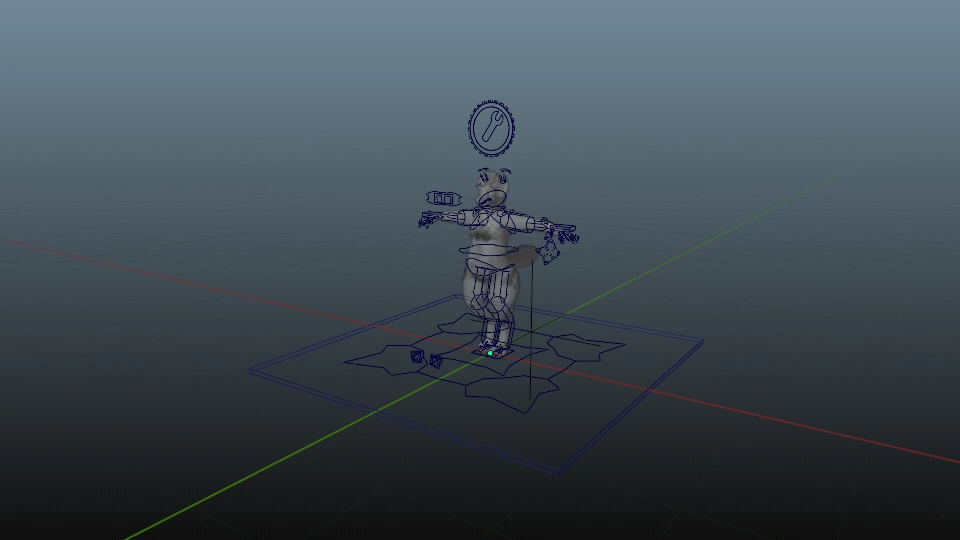
Task: Select the mouth control curve on the face
Action: point(493,198)
